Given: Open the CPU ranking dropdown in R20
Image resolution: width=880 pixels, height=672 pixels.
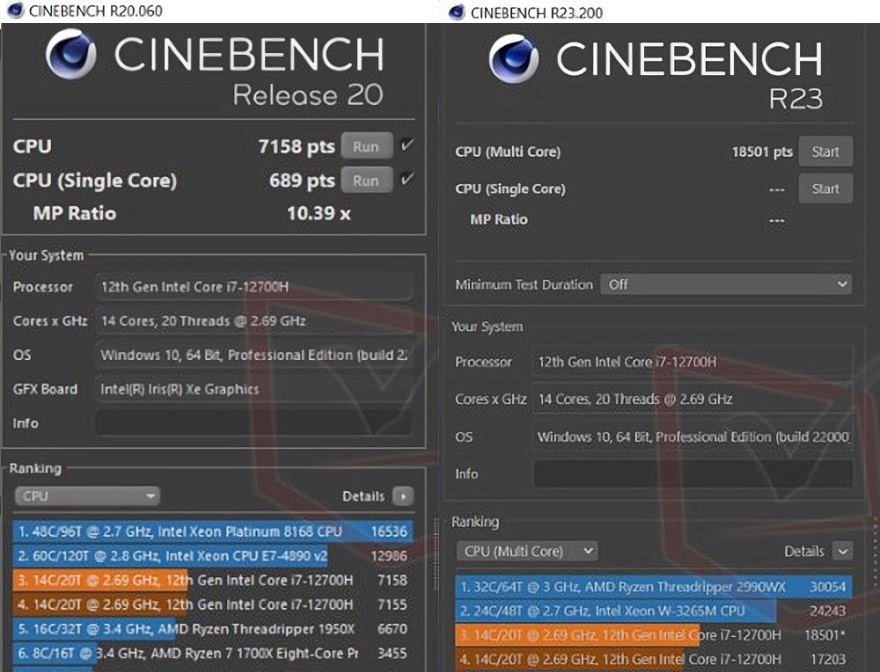Looking at the screenshot, I should [x=87, y=496].
